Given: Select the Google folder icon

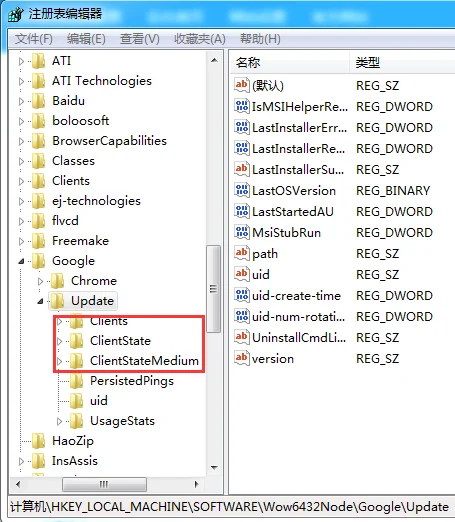Looking at the screenshot, I should tap(39, 261).
